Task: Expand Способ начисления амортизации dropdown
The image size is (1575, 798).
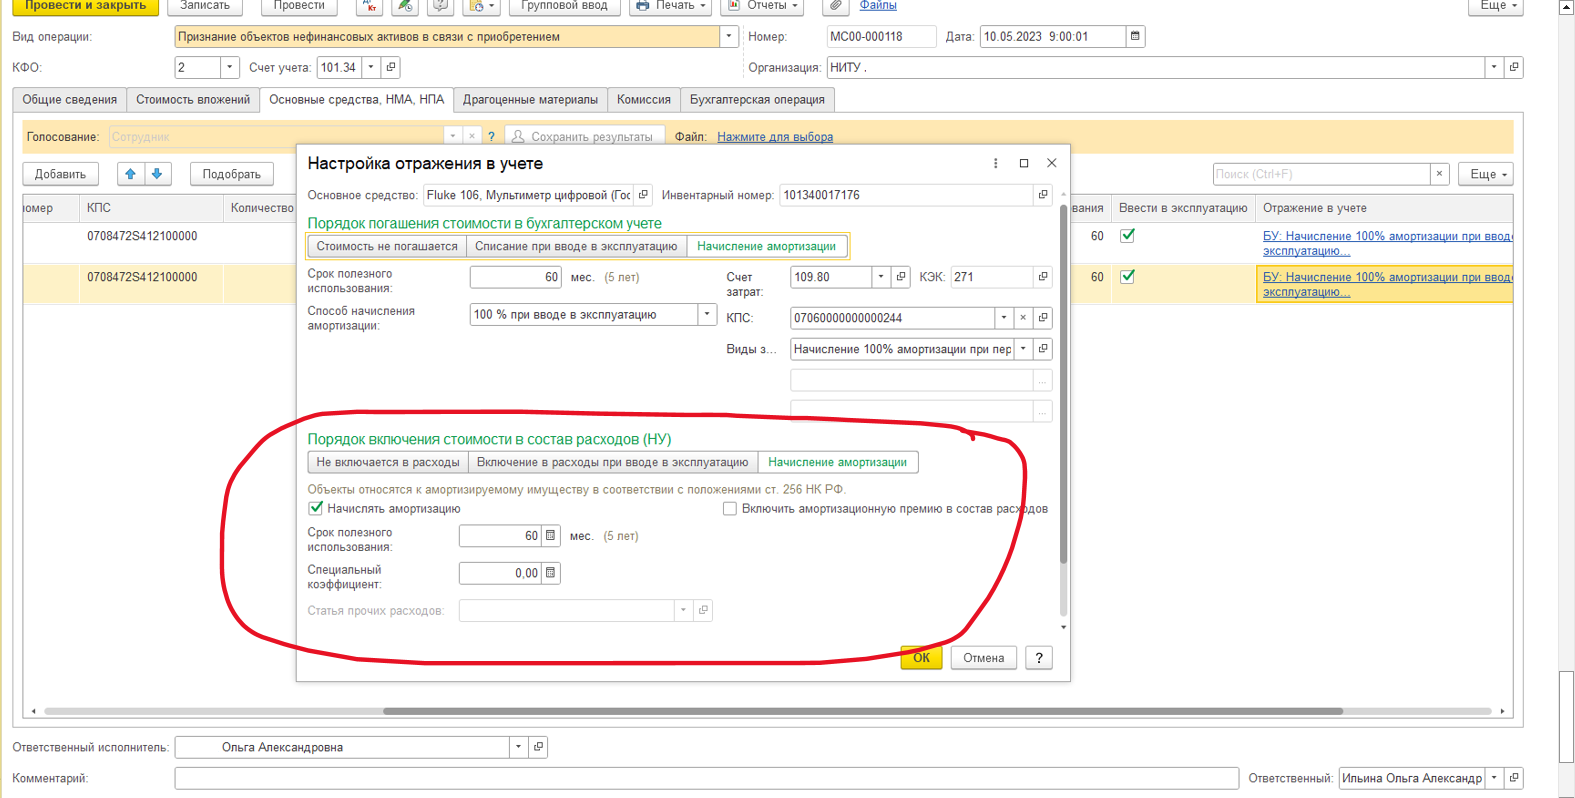Action: click(x=707, y=314)
